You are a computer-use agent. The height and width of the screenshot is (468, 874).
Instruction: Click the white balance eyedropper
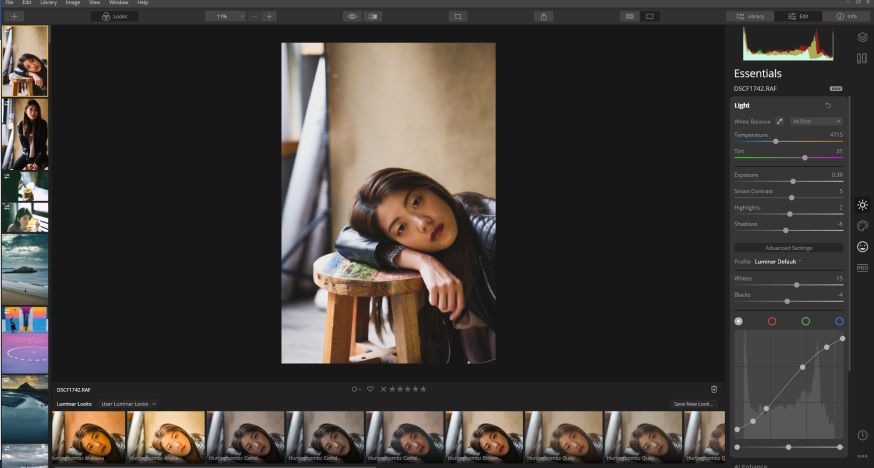point(779,121)
